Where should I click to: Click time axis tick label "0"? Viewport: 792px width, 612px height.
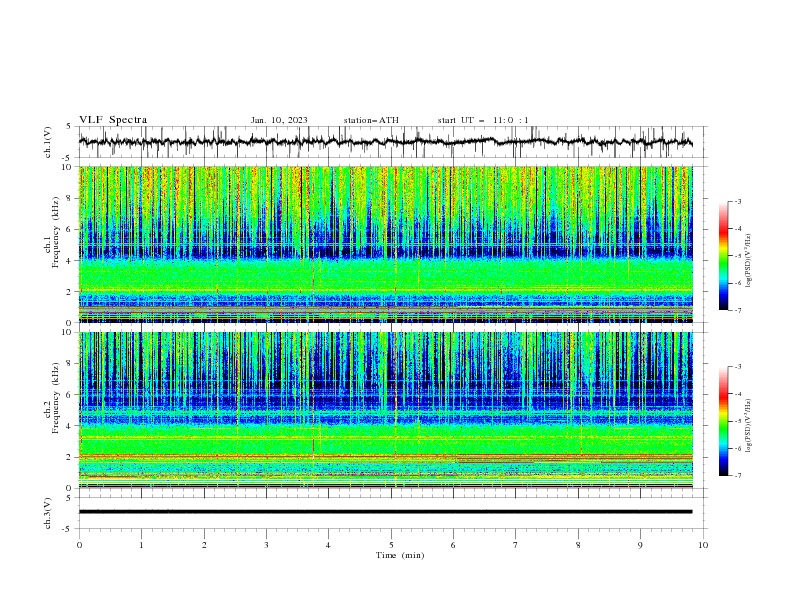click(x=79, y=545)
